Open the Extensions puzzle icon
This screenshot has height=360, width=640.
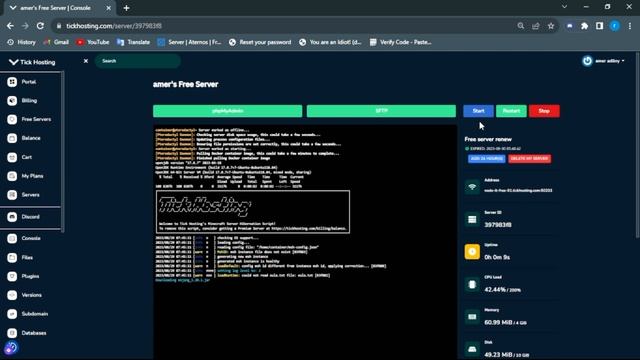click(584, 26)
